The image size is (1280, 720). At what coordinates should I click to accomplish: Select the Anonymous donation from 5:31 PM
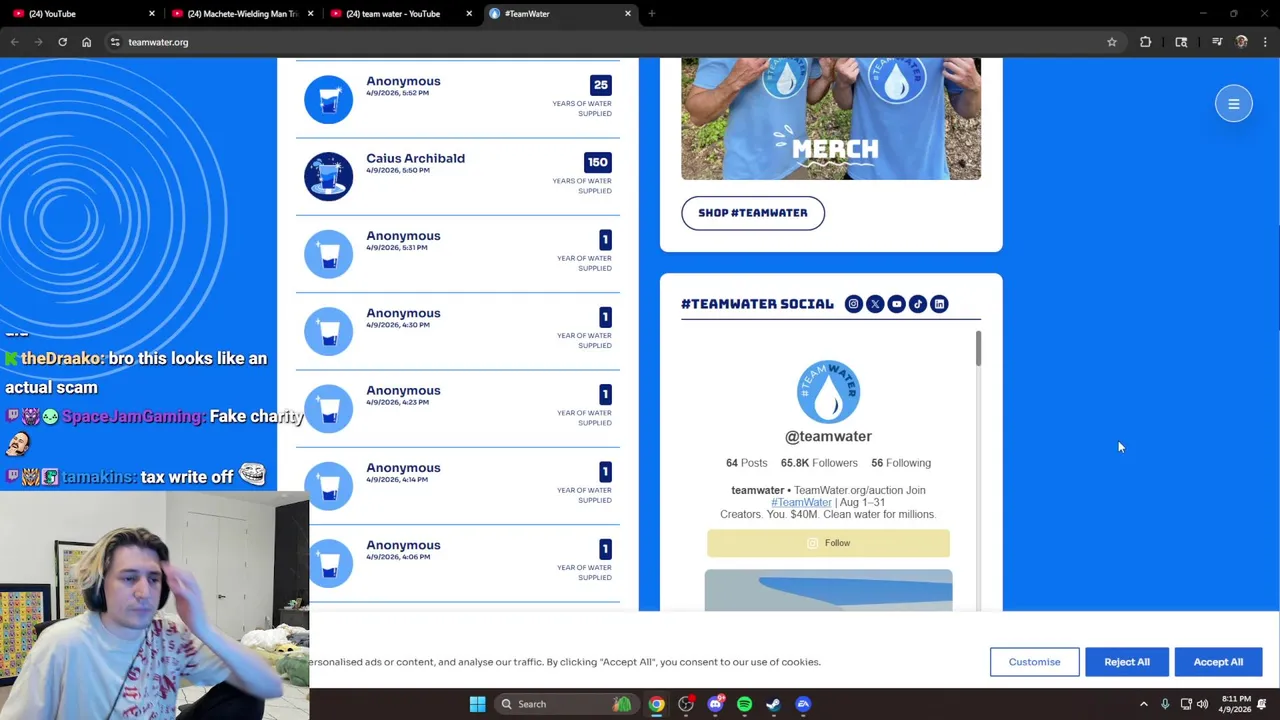458,254
